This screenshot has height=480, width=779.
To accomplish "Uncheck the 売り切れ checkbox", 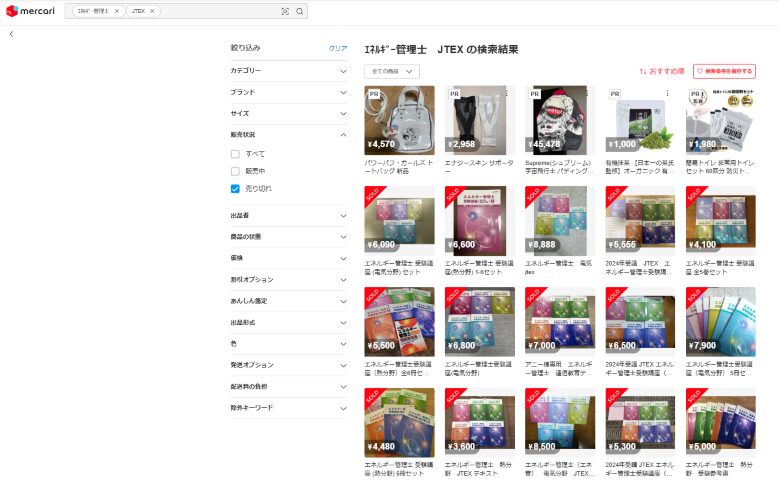I will coord(235,188).
